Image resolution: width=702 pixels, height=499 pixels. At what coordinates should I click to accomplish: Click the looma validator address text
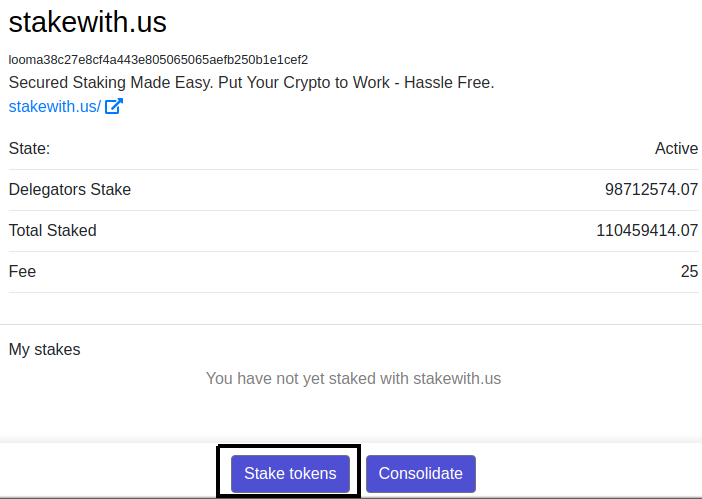point(158,59)
